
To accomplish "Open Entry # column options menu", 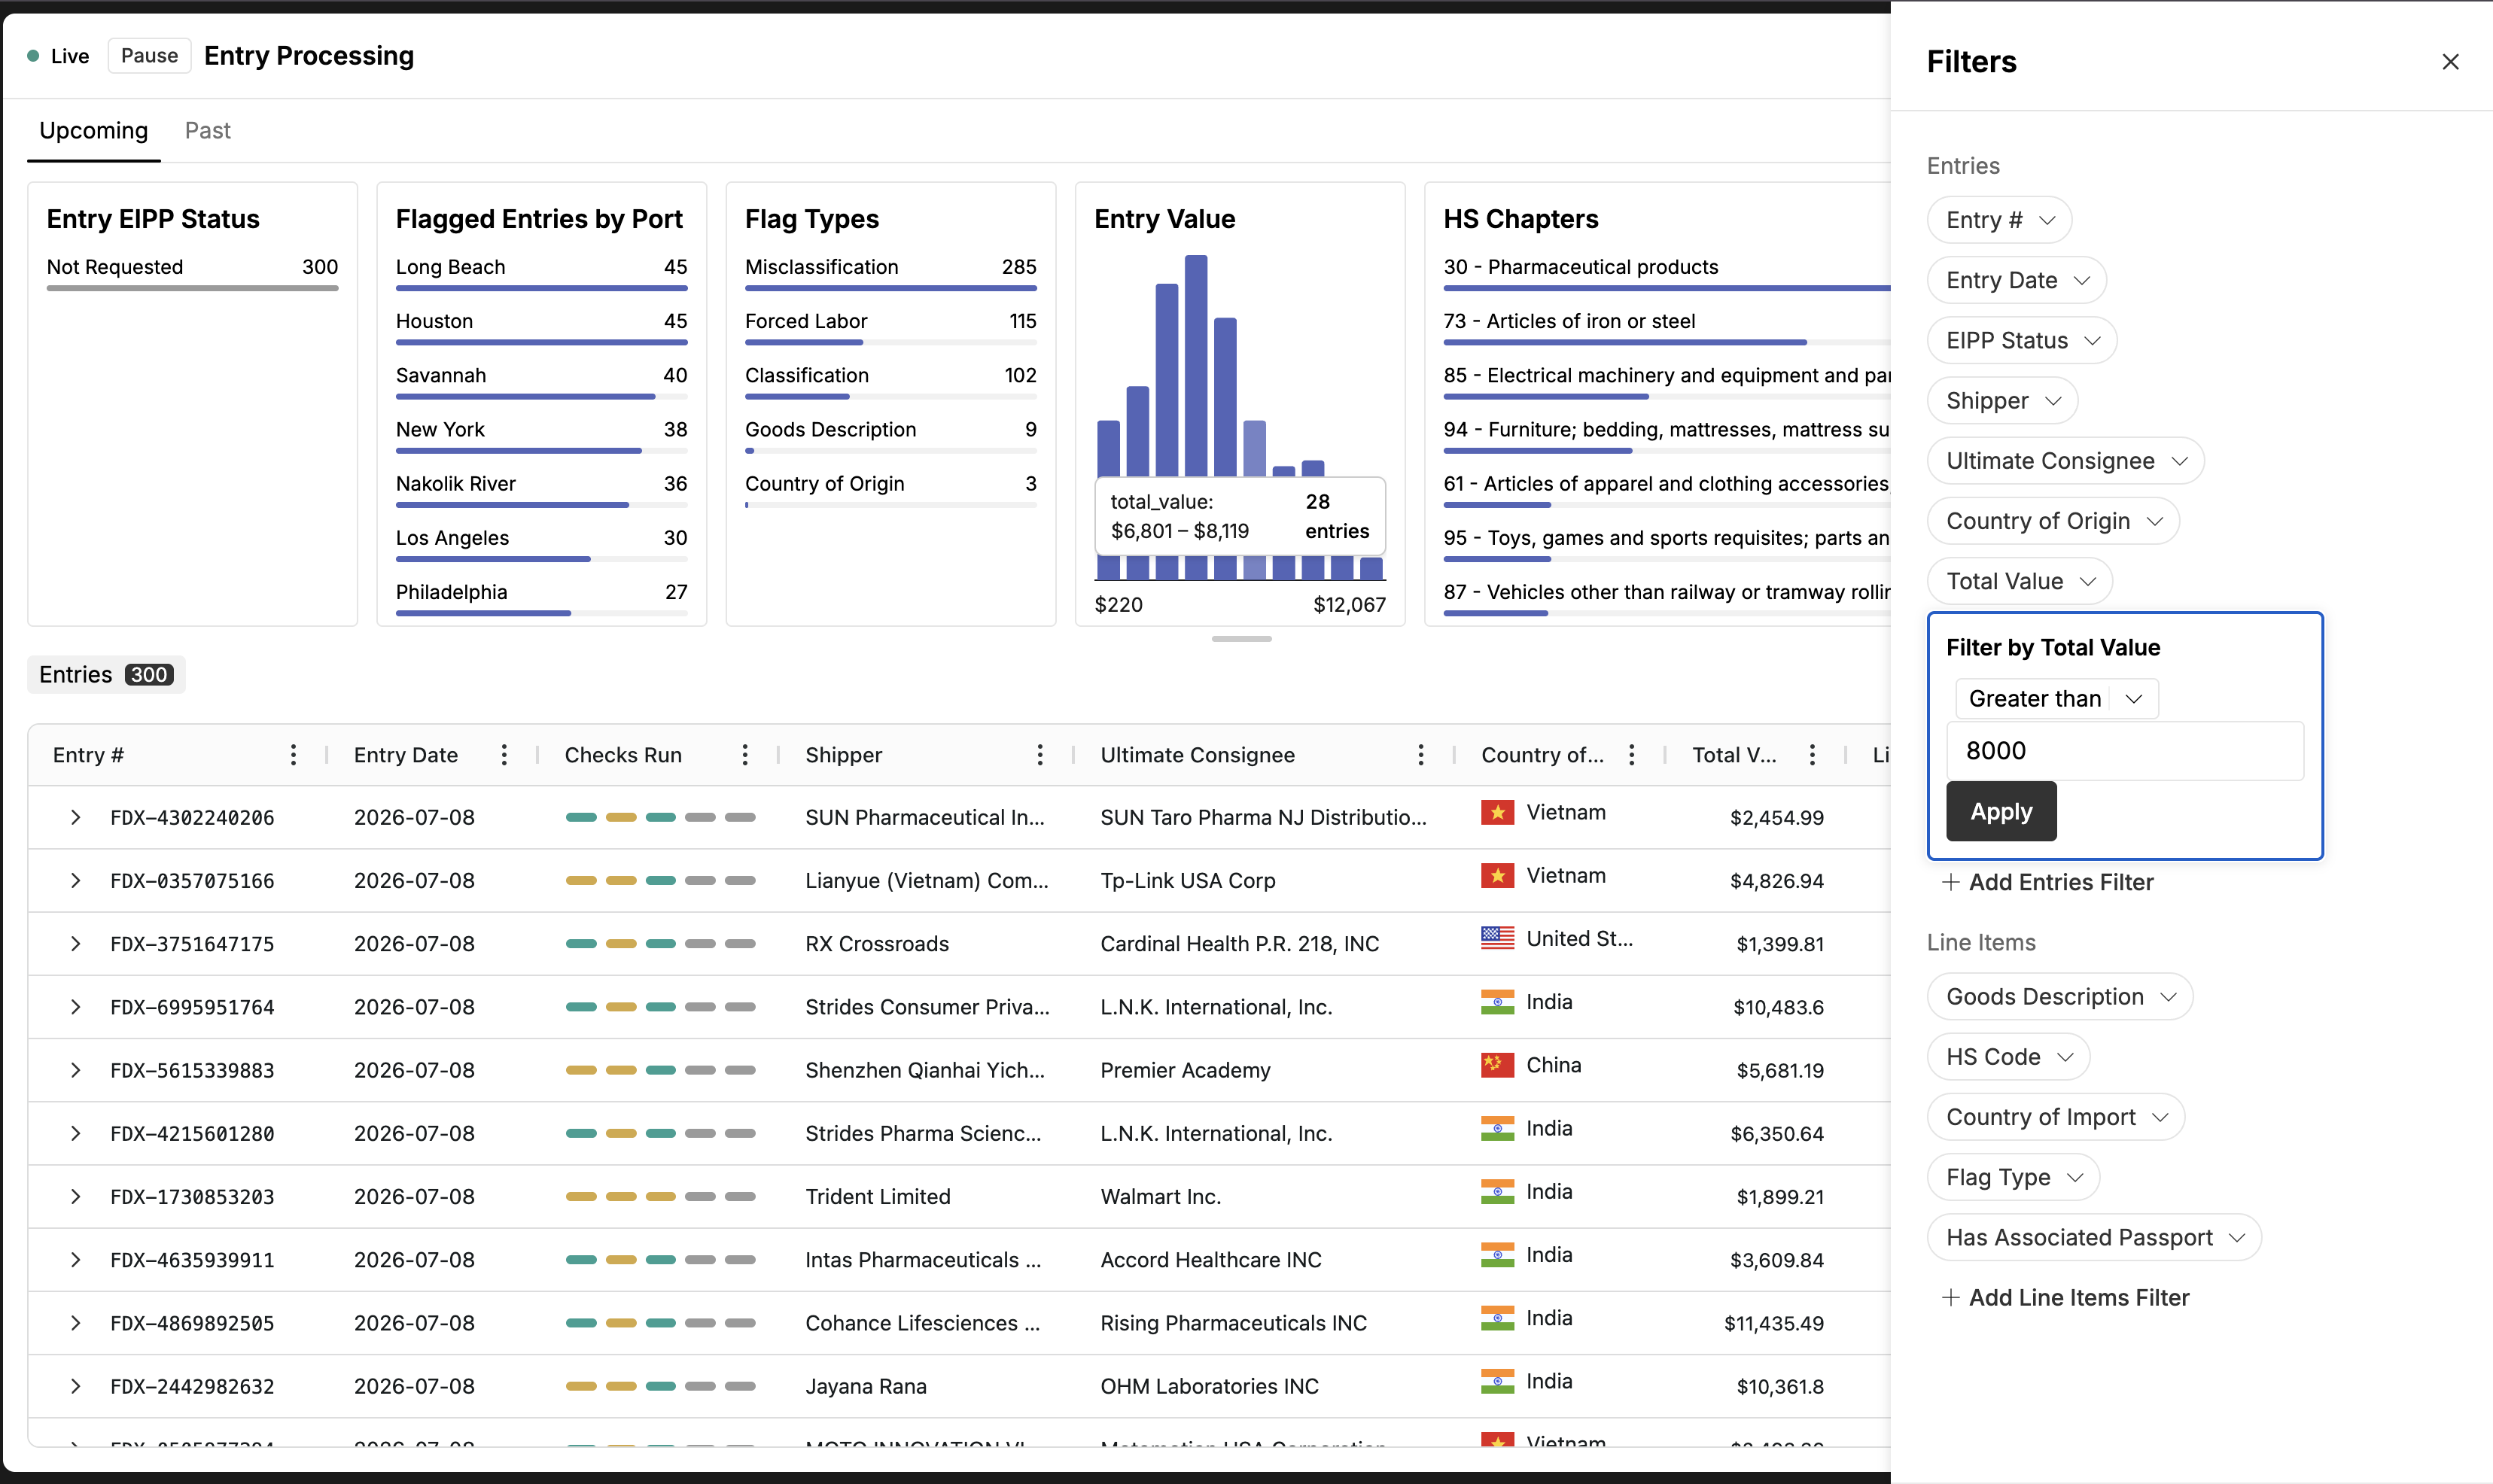I will coord(293,755).
